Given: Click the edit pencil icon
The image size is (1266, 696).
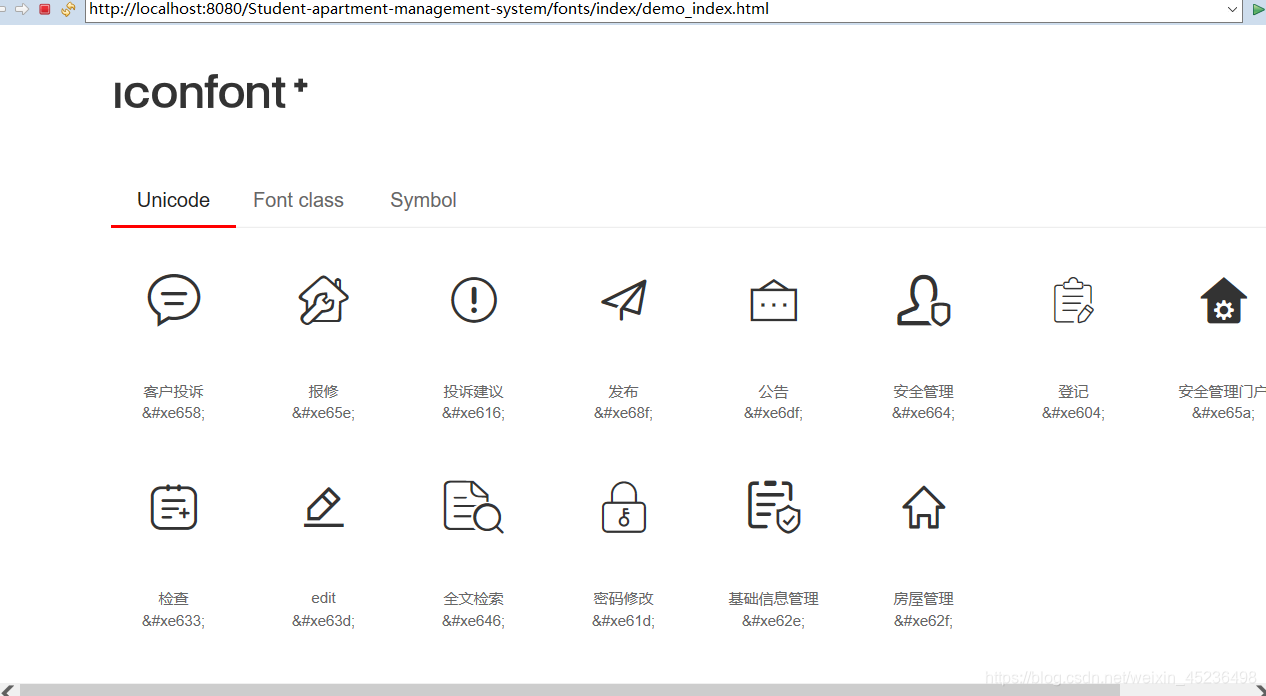Looking at the screenshot, I should pos(324,507).
